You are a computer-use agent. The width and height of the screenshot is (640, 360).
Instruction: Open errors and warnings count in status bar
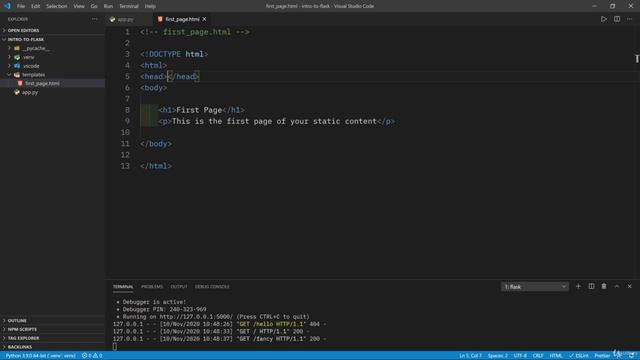coord(92,356)
